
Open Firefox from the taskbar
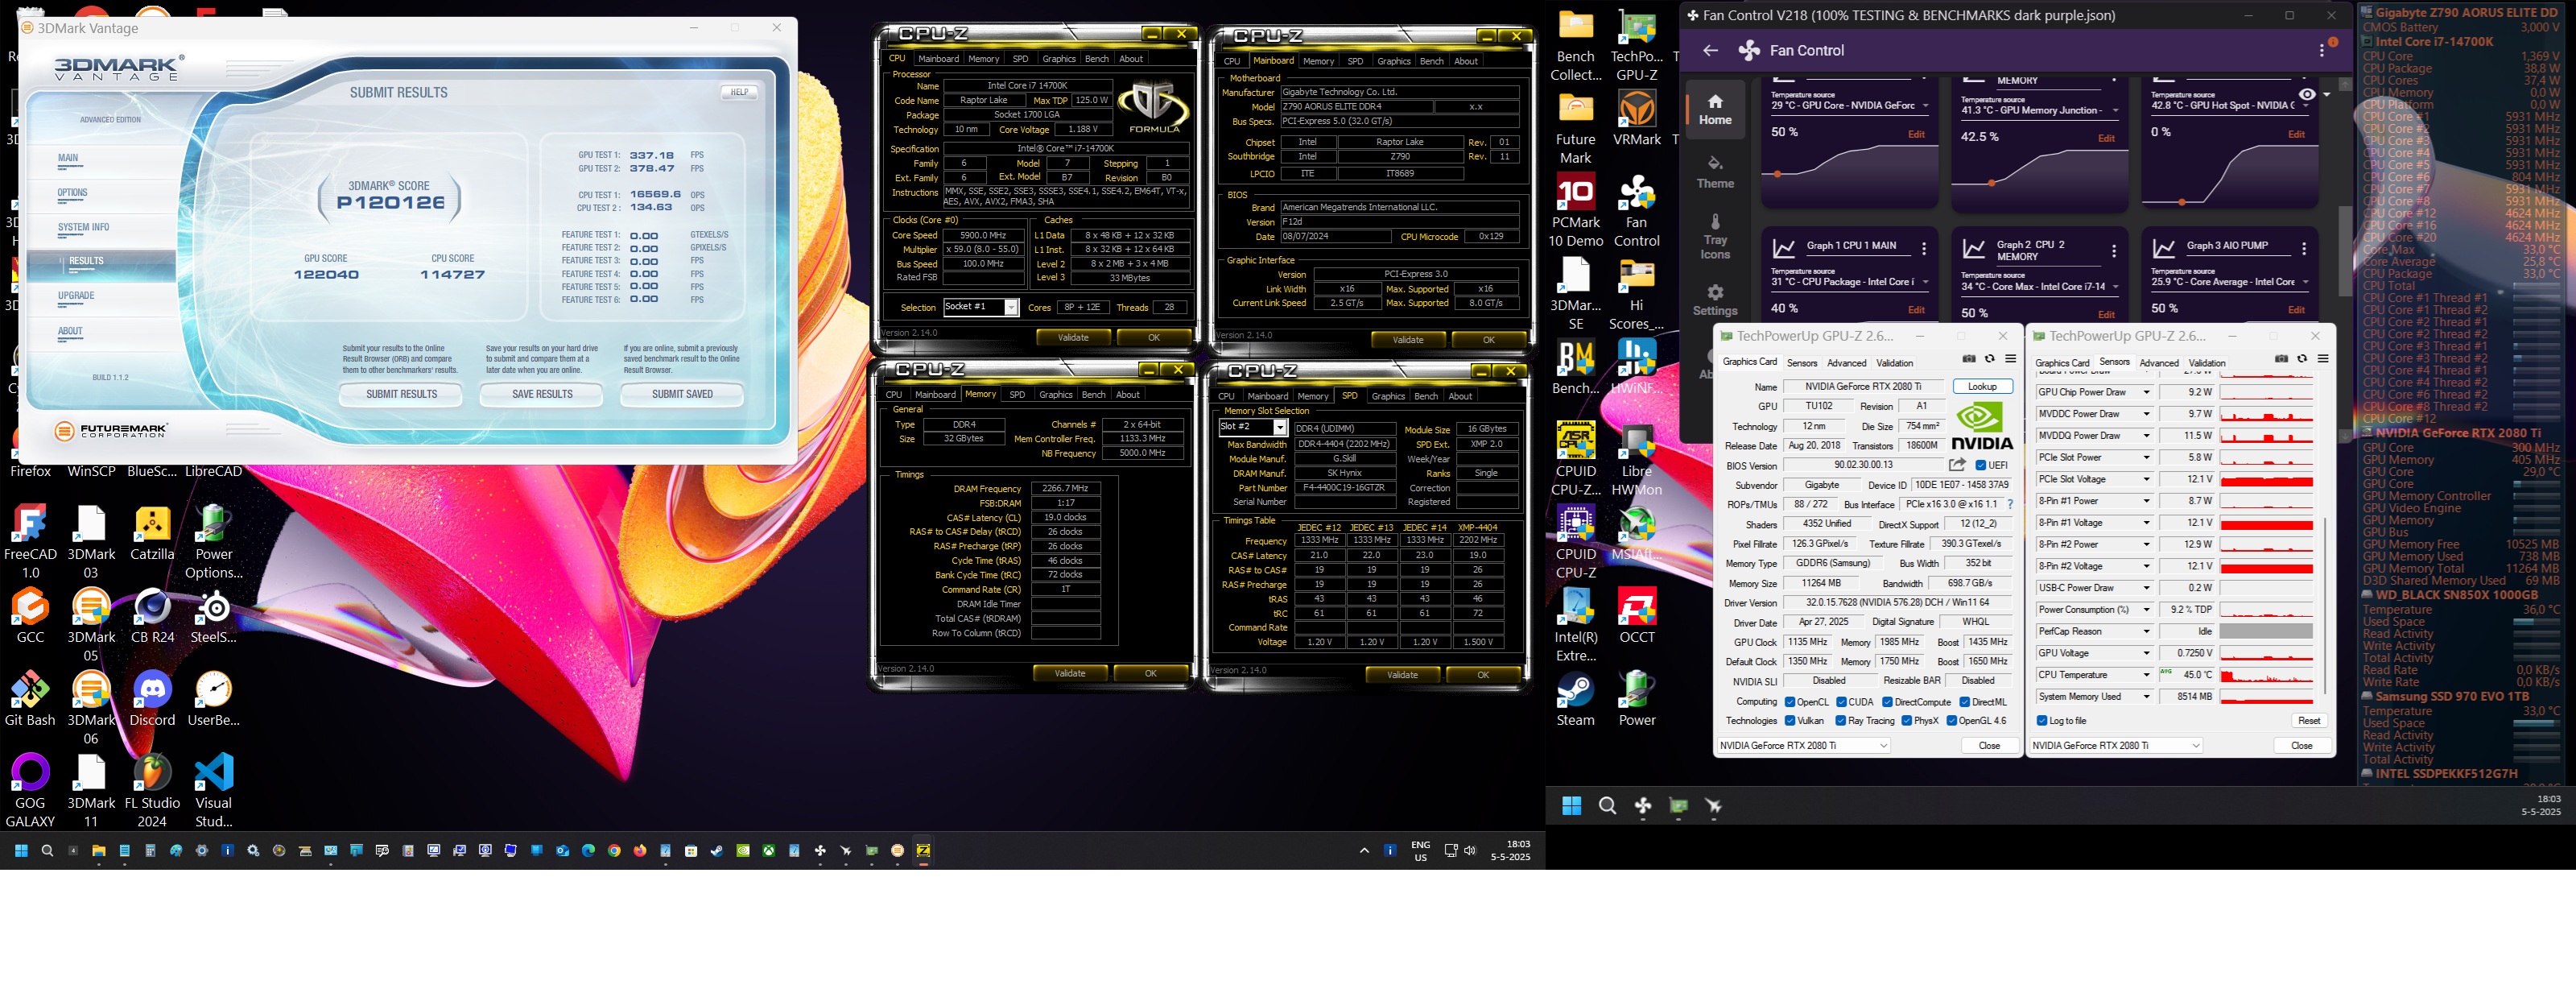[x=640, y=851]
